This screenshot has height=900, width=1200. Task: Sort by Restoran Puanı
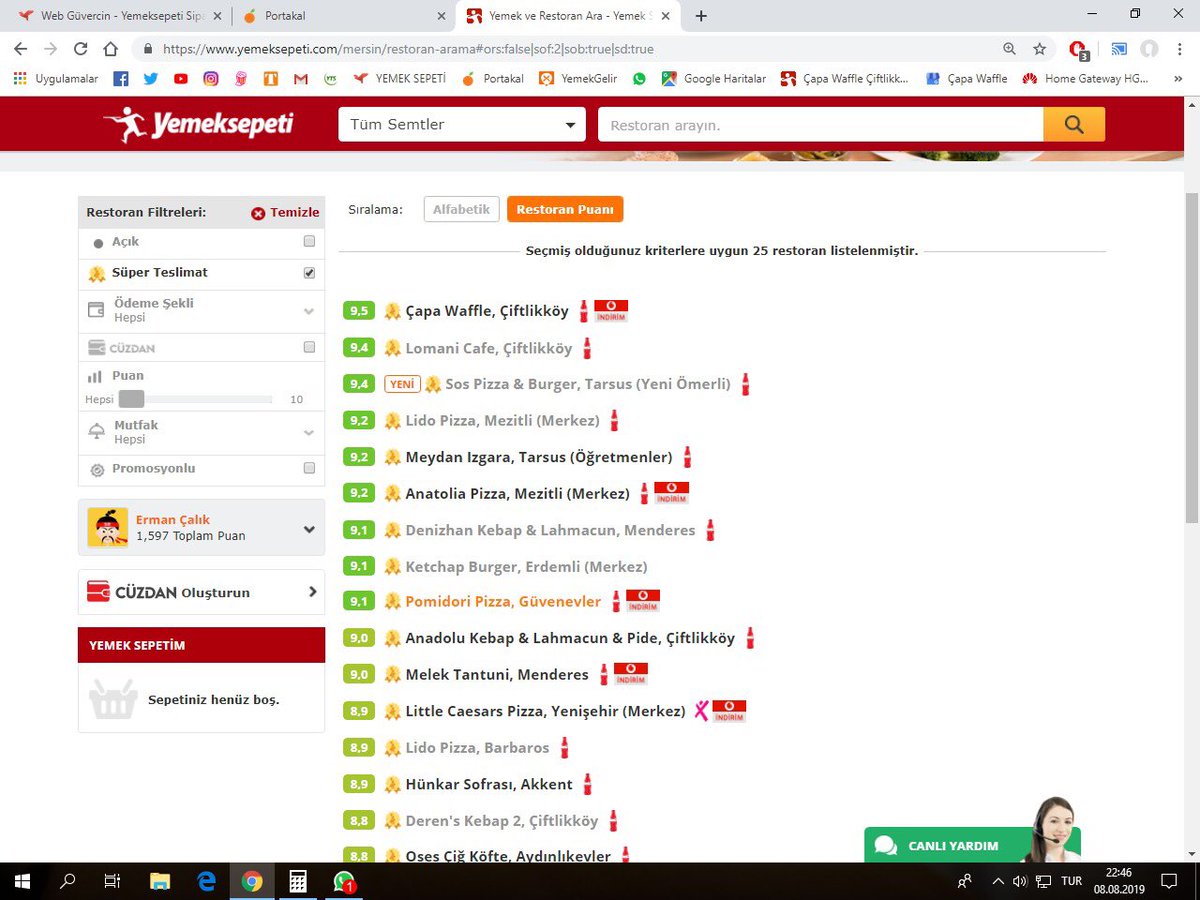(x=565, y=209)
